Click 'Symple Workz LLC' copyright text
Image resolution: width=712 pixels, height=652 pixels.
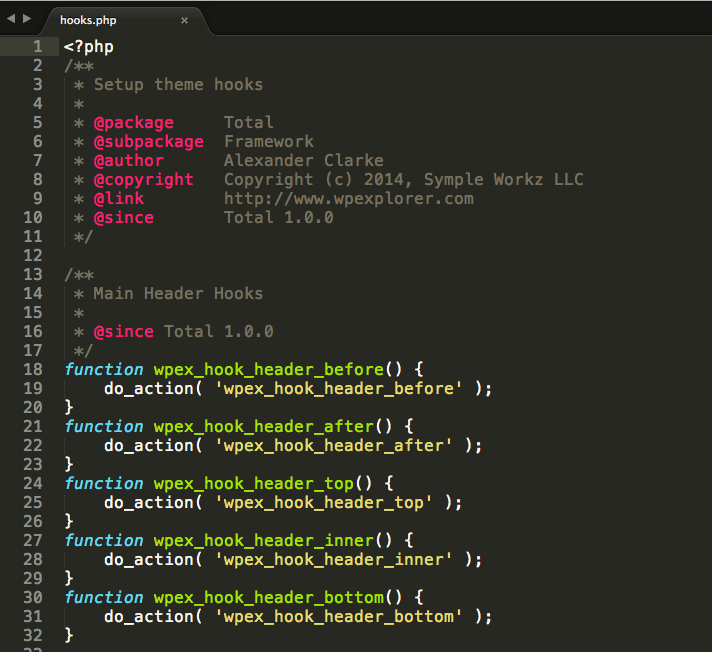pyautogui.click(x=504, y=180)
